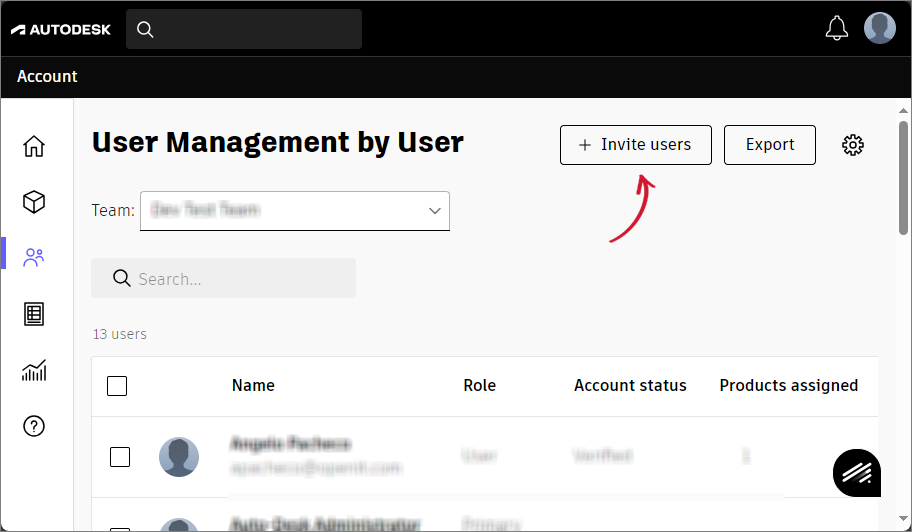Click the magnifier icon in top search bar
The image size is (912, 532).
pyautogui.click(x=145, y=29)
